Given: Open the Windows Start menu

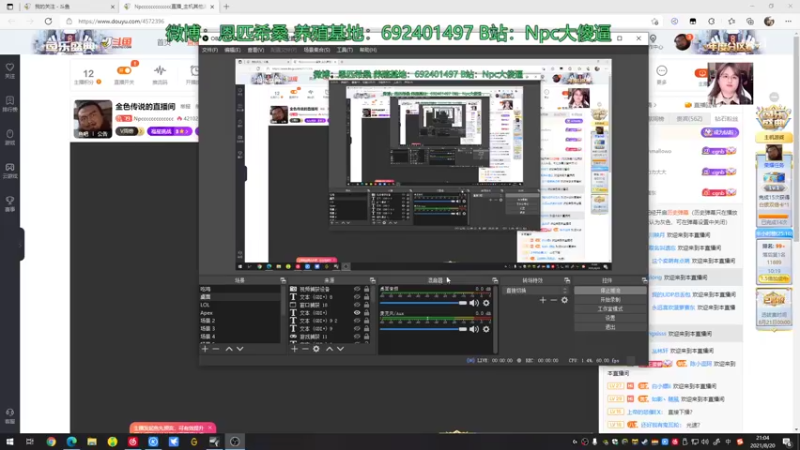Looking at the screenshot, I should [x=10, y=442].
